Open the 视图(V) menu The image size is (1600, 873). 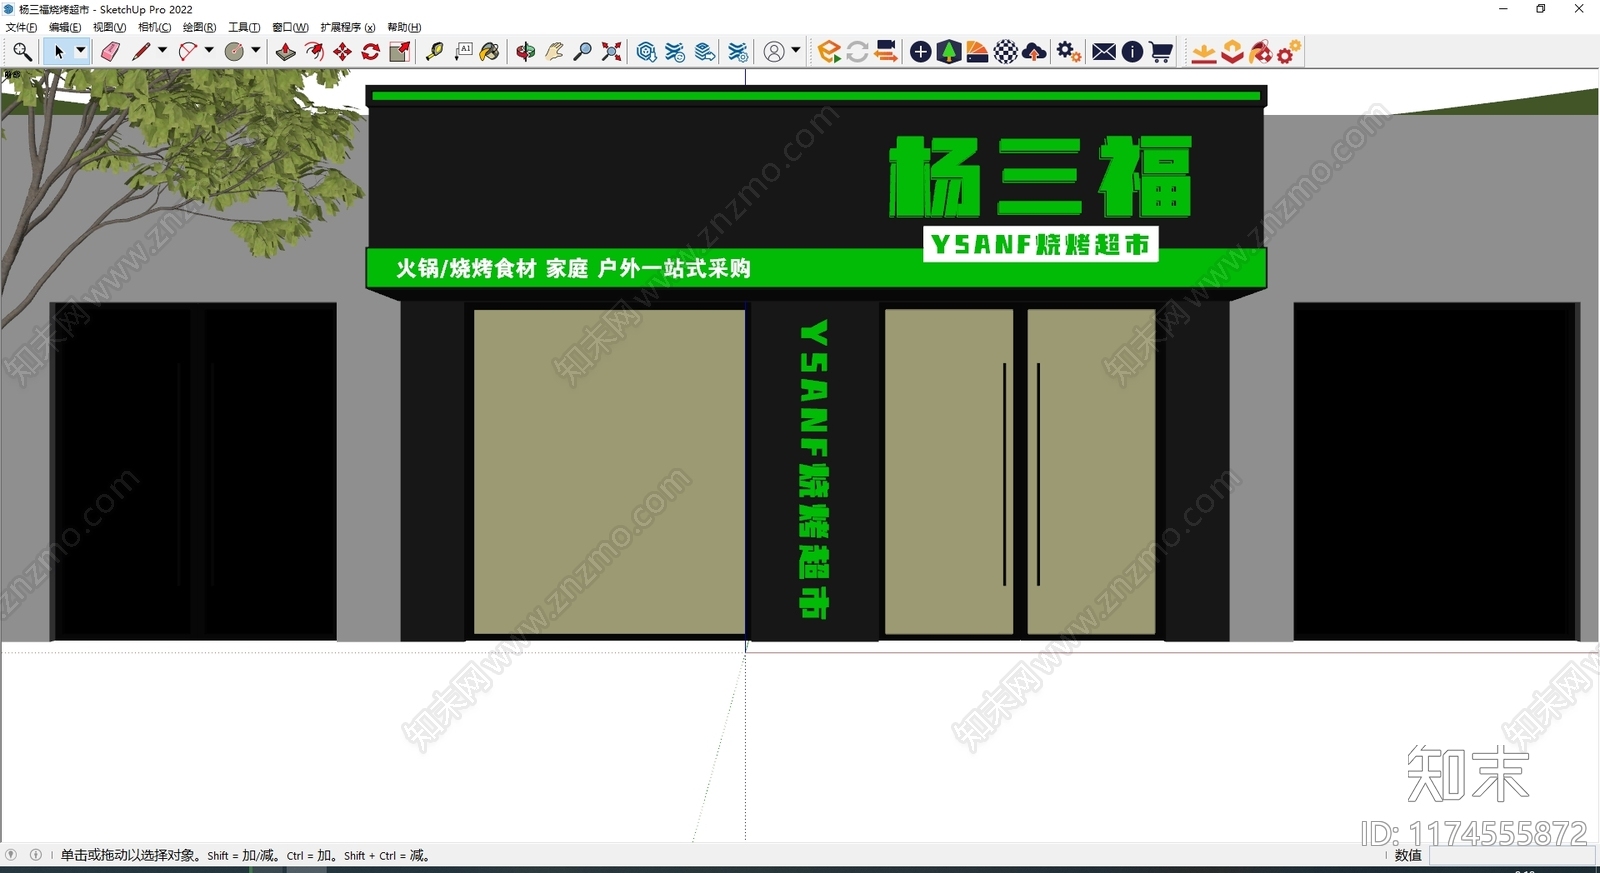click(x=109, y=27)
